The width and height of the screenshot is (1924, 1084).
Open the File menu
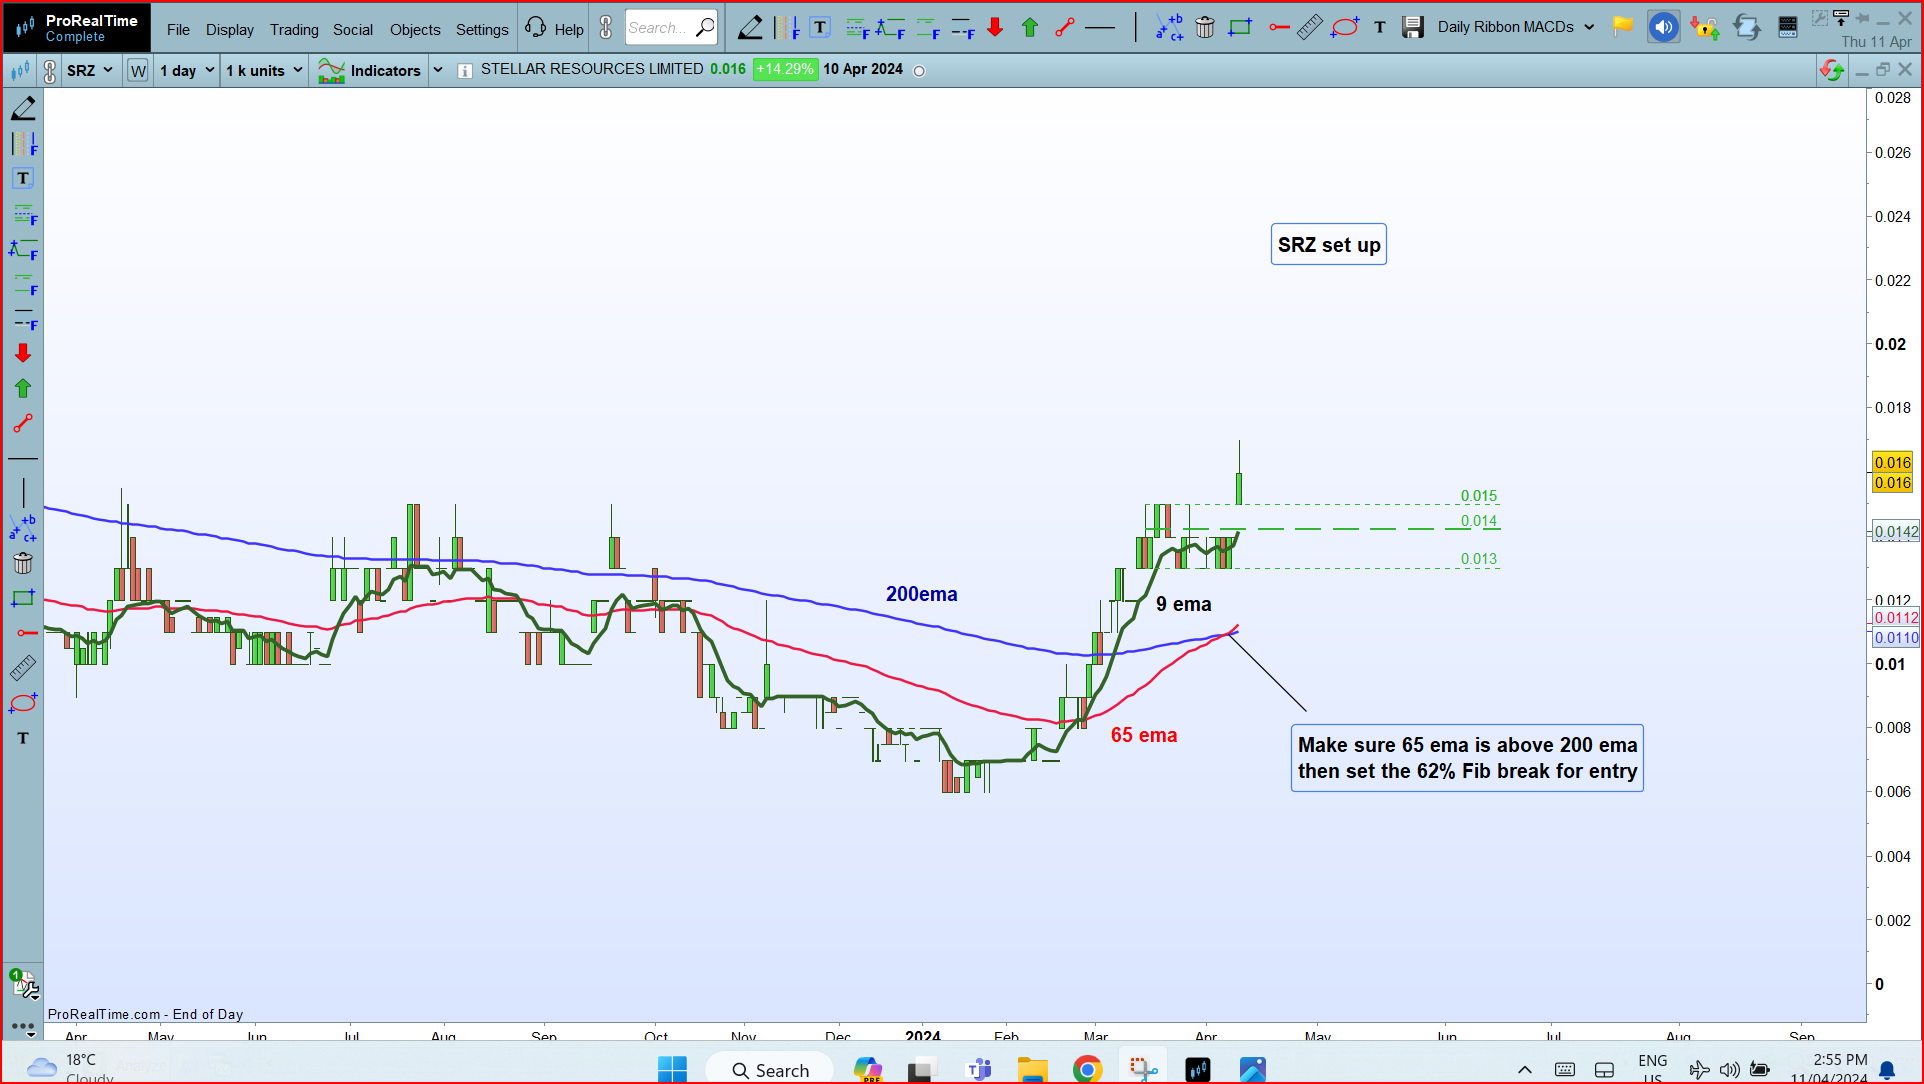178,29
